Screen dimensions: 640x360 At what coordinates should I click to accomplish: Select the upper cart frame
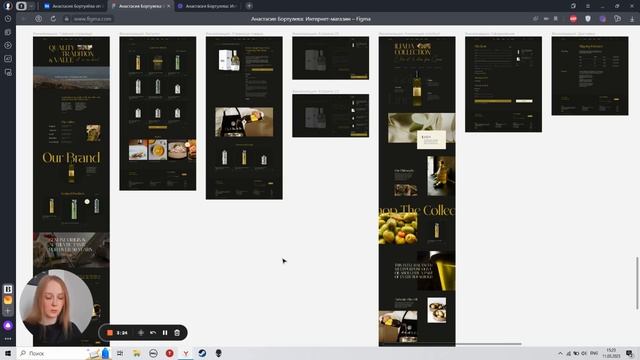tap(331, 58)
